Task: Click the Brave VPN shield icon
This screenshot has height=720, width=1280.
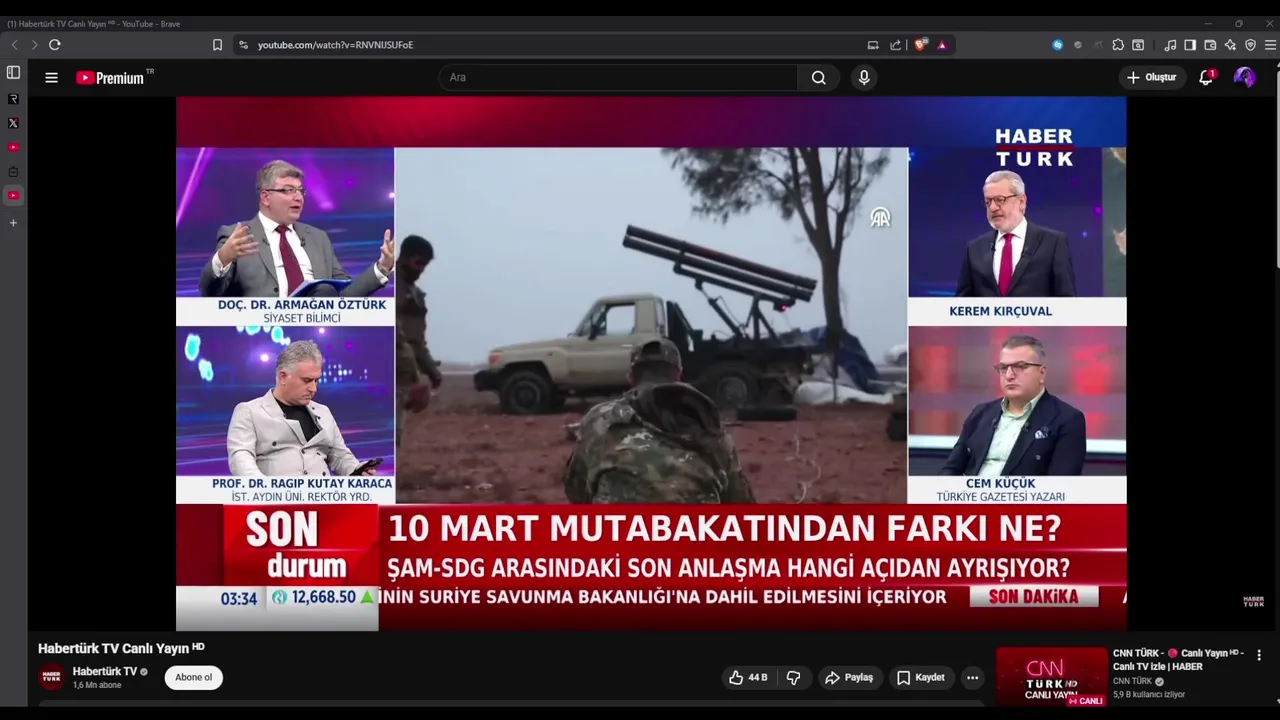Action: (1250, 45)
